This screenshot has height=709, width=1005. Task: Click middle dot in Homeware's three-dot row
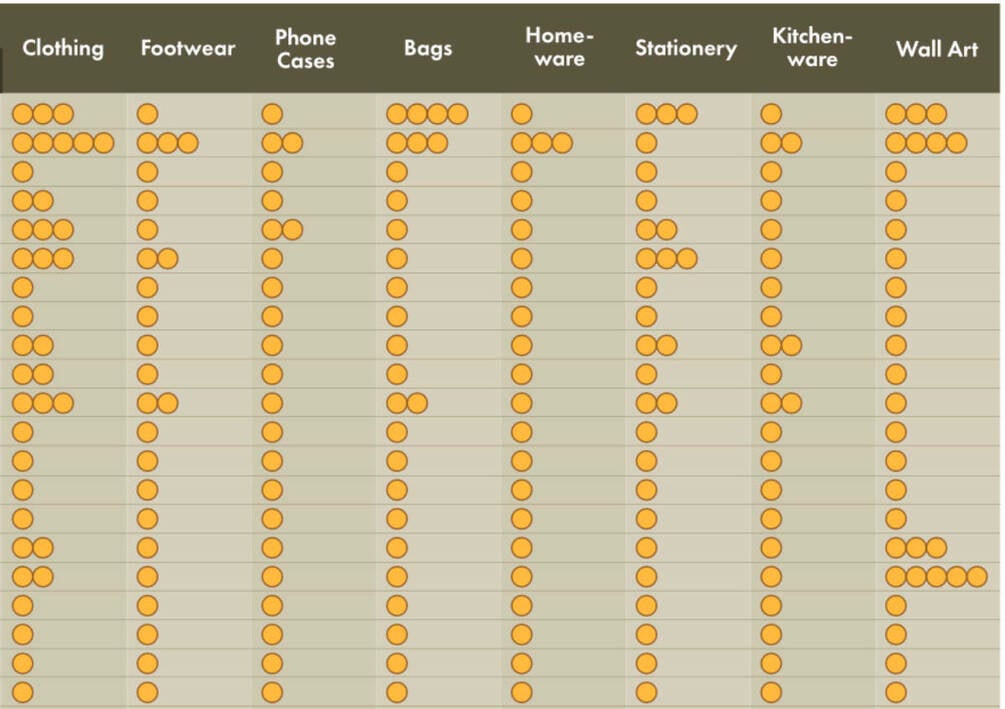pos(542,143)
